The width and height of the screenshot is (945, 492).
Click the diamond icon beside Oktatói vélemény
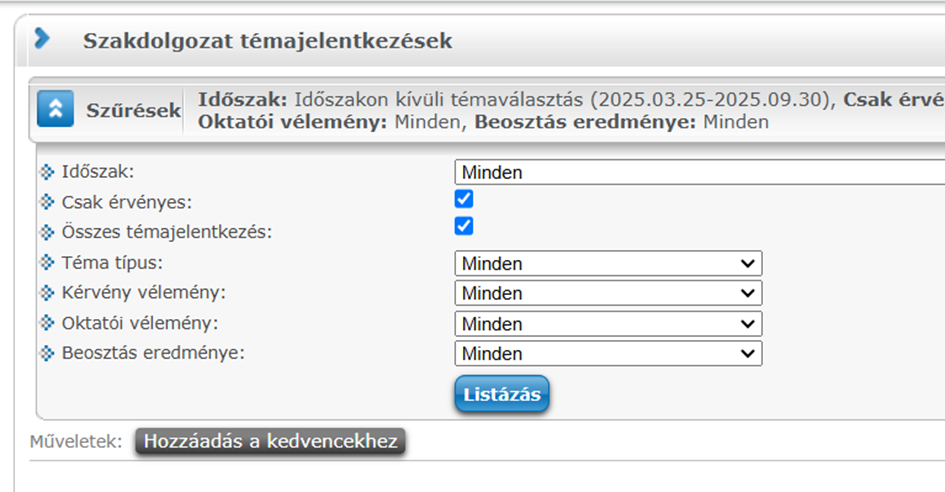point(47,323)
